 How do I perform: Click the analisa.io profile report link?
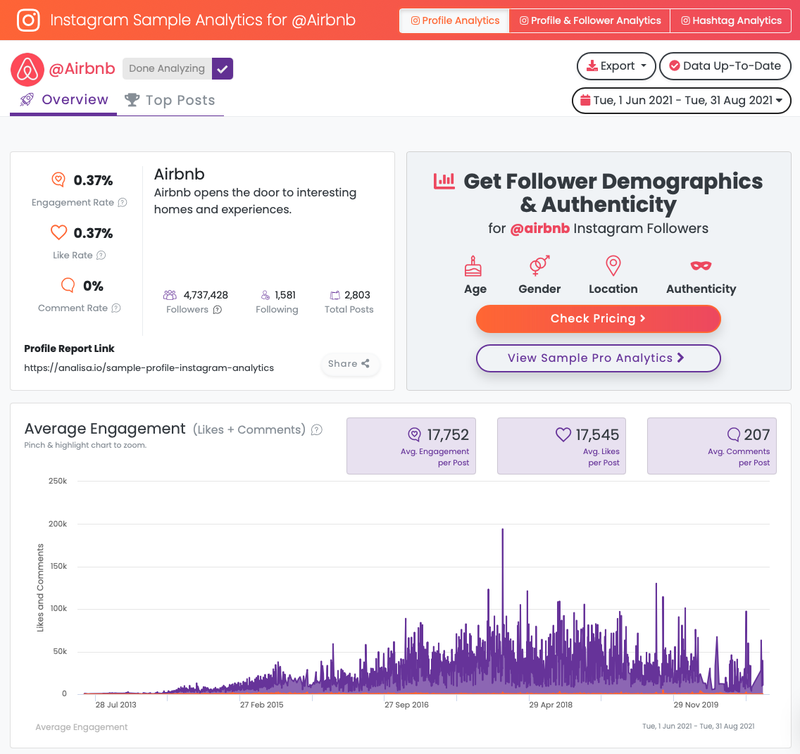coord(149,368)
